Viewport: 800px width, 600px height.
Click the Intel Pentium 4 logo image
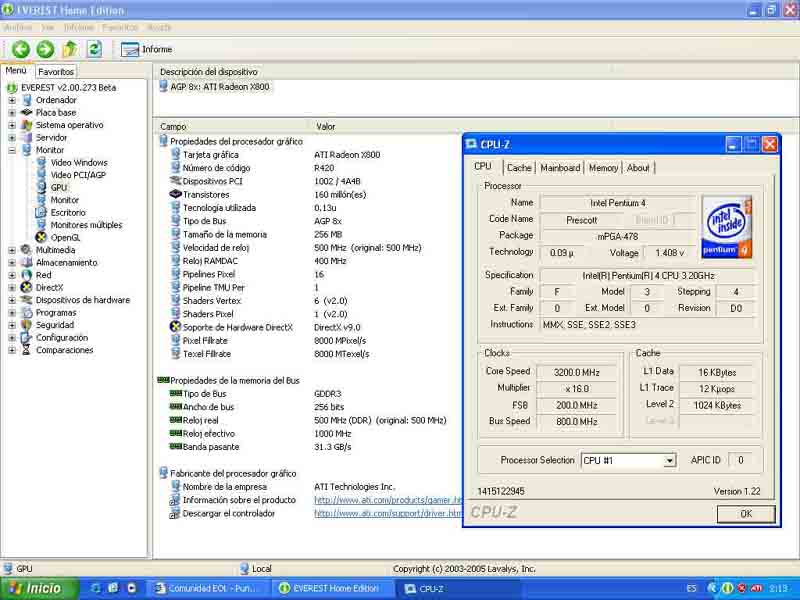click(x=727, y=227)
